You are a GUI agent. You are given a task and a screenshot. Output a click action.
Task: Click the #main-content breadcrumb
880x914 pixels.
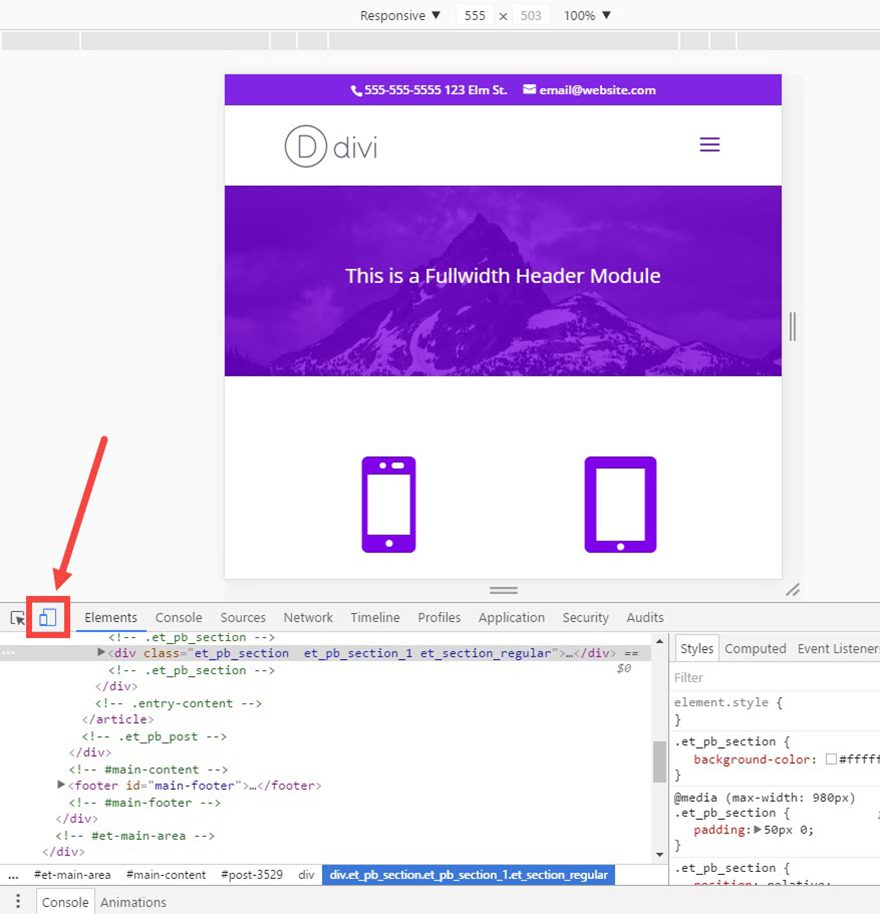(166, 875)
